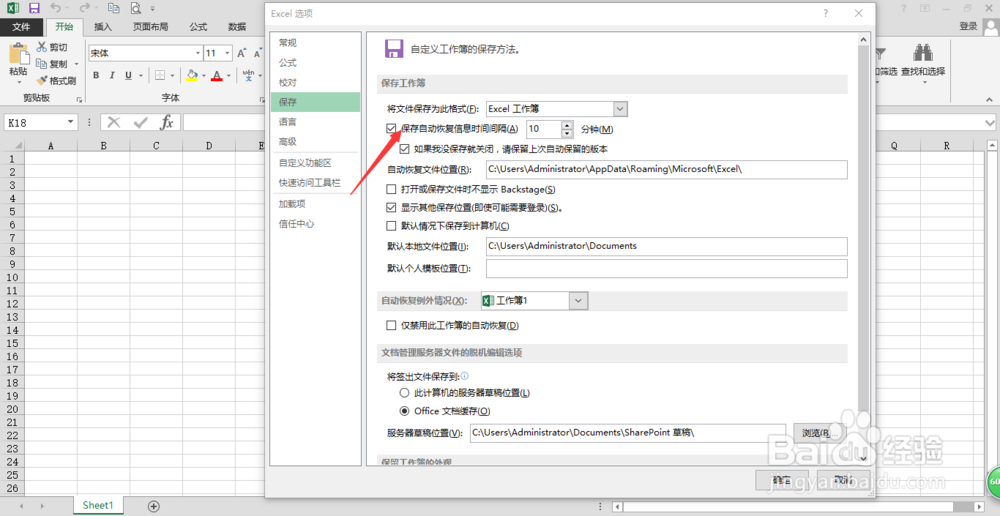Enable 打开或保存文件时不显示 Backstage checkbox
The width and height of the screenshot is (1000, 516).
point(392,189)
